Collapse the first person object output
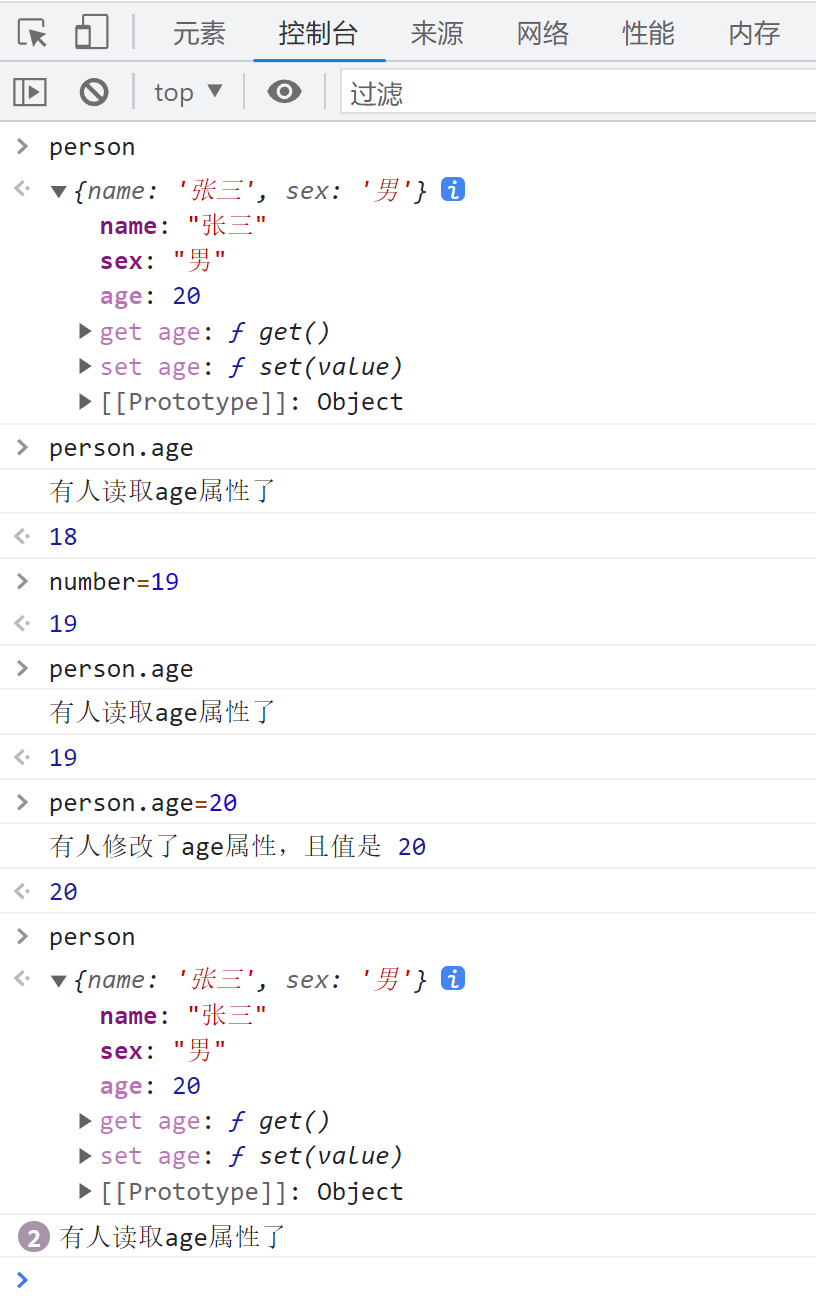The image size is (816, 1309). [59, 191]
